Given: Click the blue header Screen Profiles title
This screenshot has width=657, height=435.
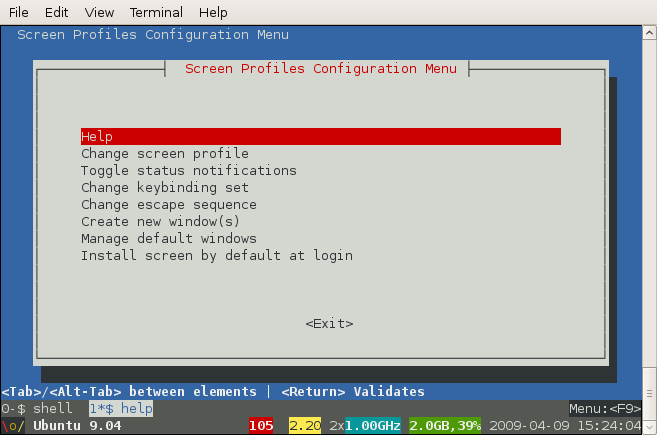Looking at the screenshot, I should [153, 35].
